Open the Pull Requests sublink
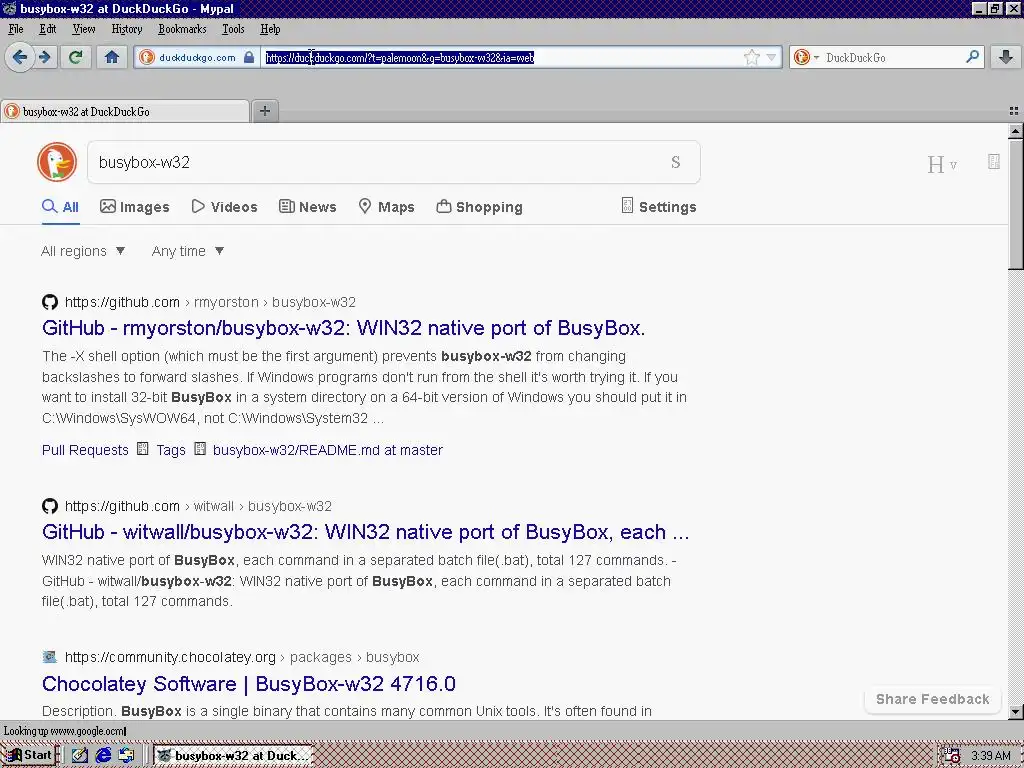This screenshot has height=768, width=1024. [85, 450]
